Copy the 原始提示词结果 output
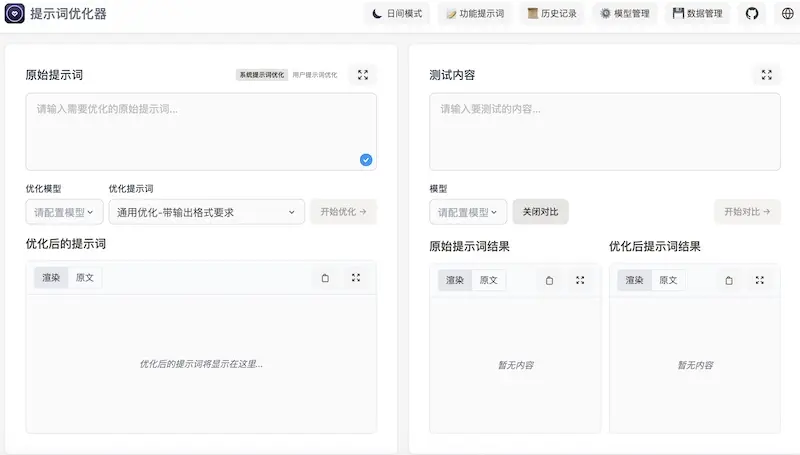The image size is (800, 455). pos(549,280)
